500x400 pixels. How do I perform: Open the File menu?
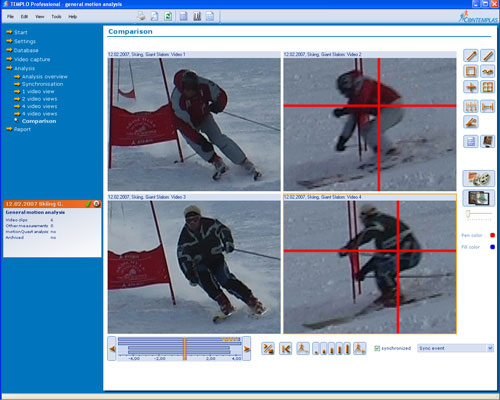click(x=11, y=17)
